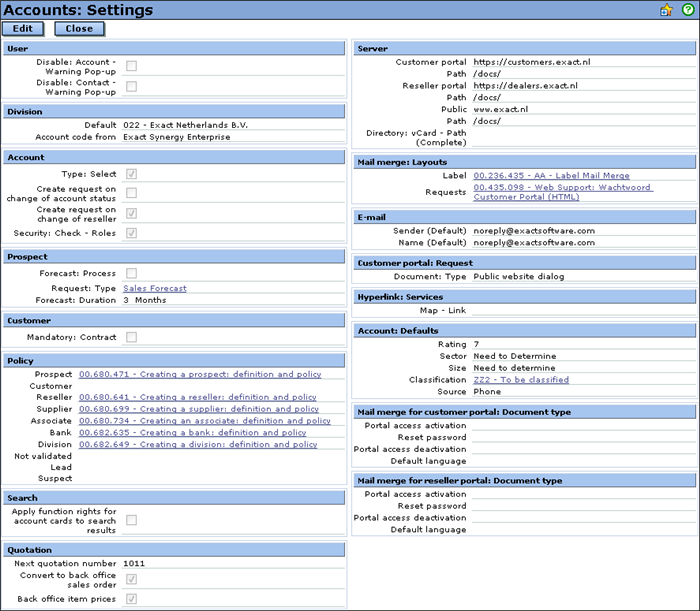Open ZZ2 - To be classified link
Viewport: 700px width, 611px height.
pyautogui.click(x=521, y=379)
